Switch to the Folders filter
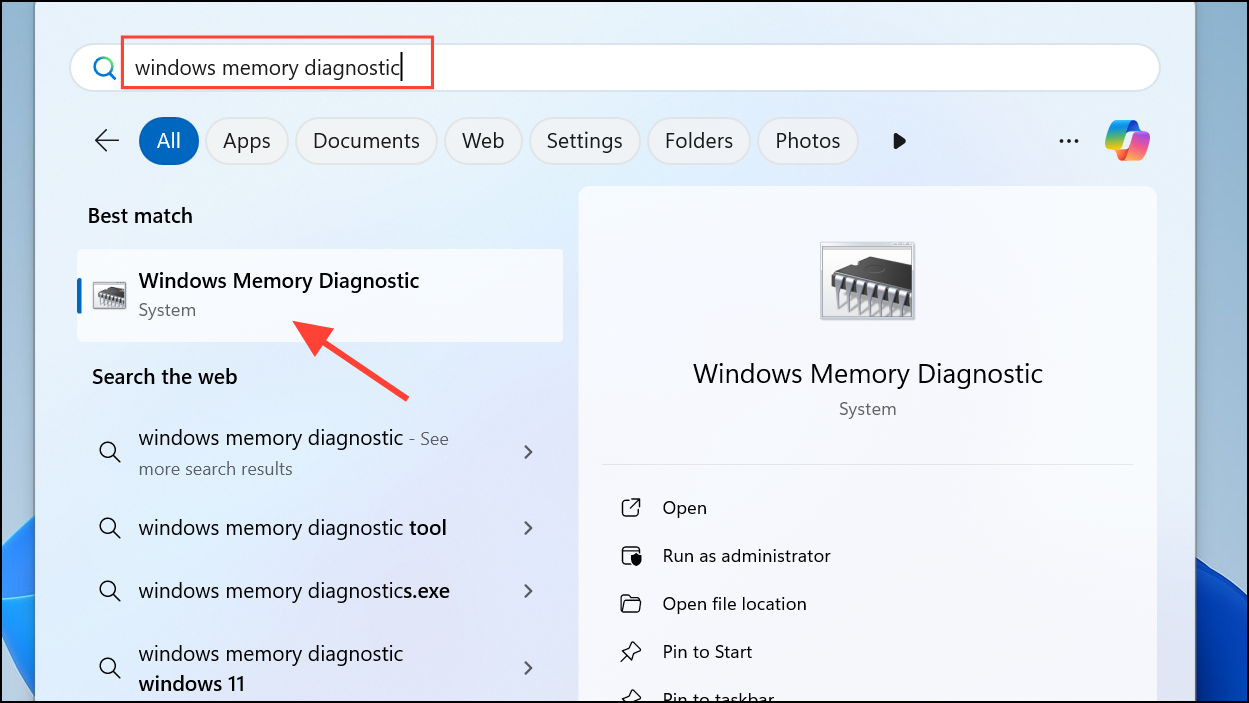 tap(699, 141)
